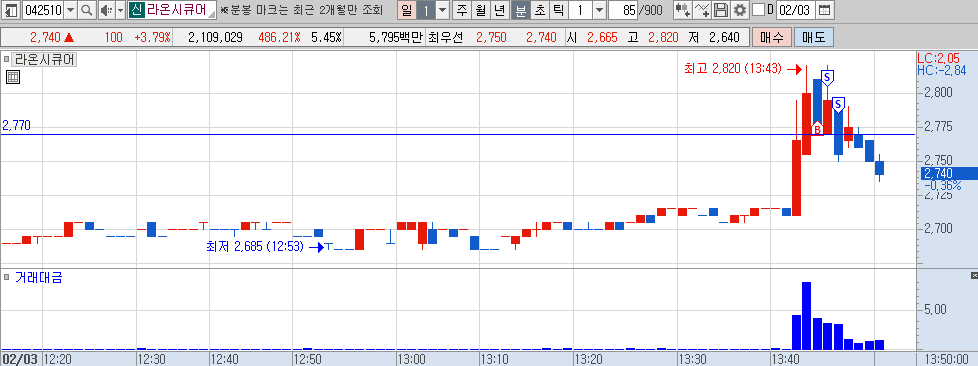The width and height of the screenshot is (978, 366).
Task: Click the add candlestick chart icon
Action: [683, 10]
